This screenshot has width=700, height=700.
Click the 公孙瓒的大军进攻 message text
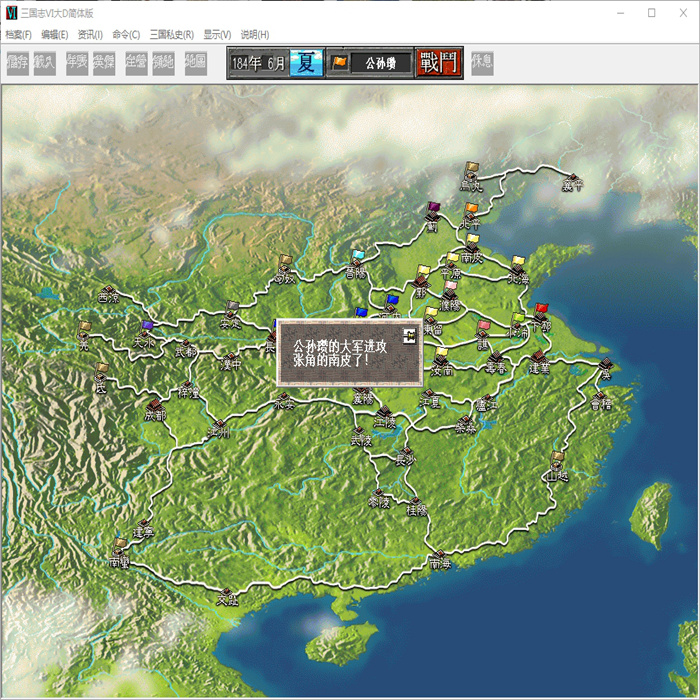340,346
